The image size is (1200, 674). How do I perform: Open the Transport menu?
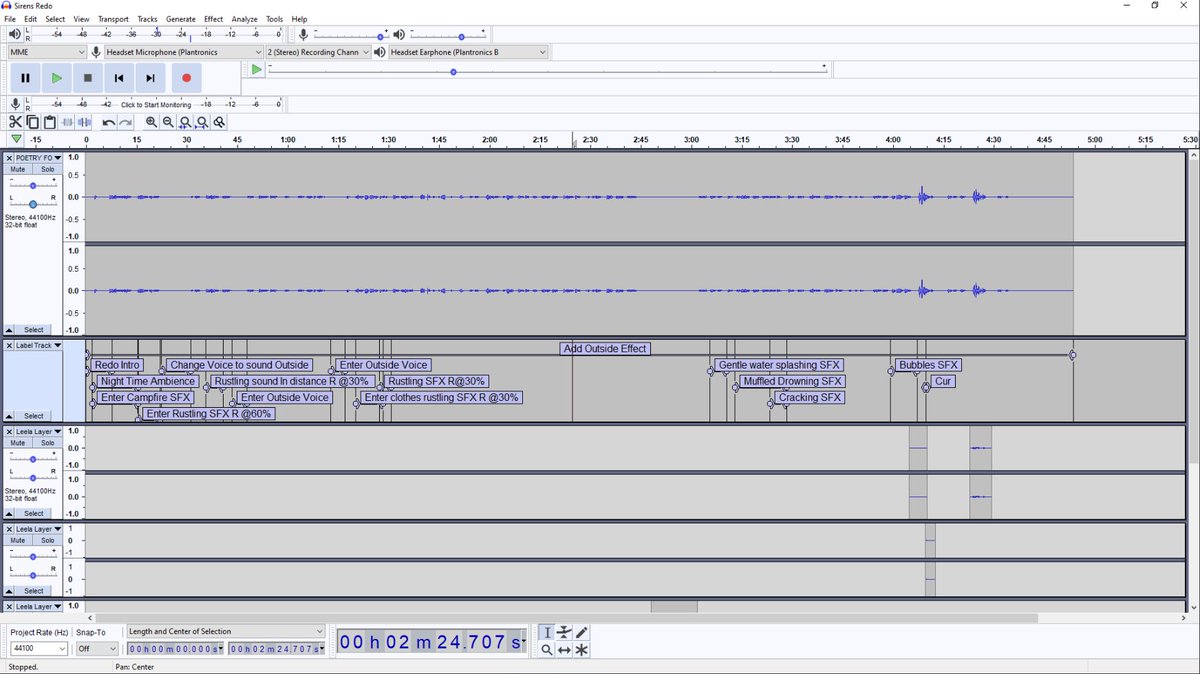(113, 19)
